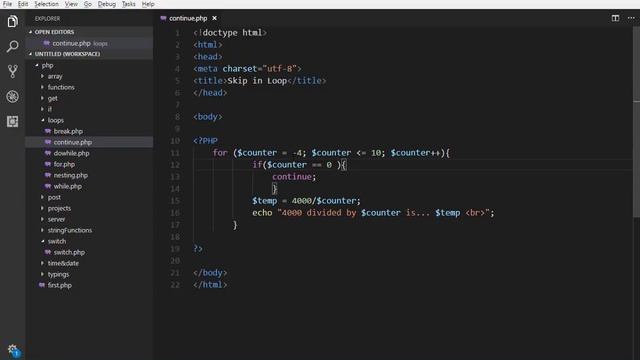Open the View menu
Screen dimensions: 640x360
[71, 4]
